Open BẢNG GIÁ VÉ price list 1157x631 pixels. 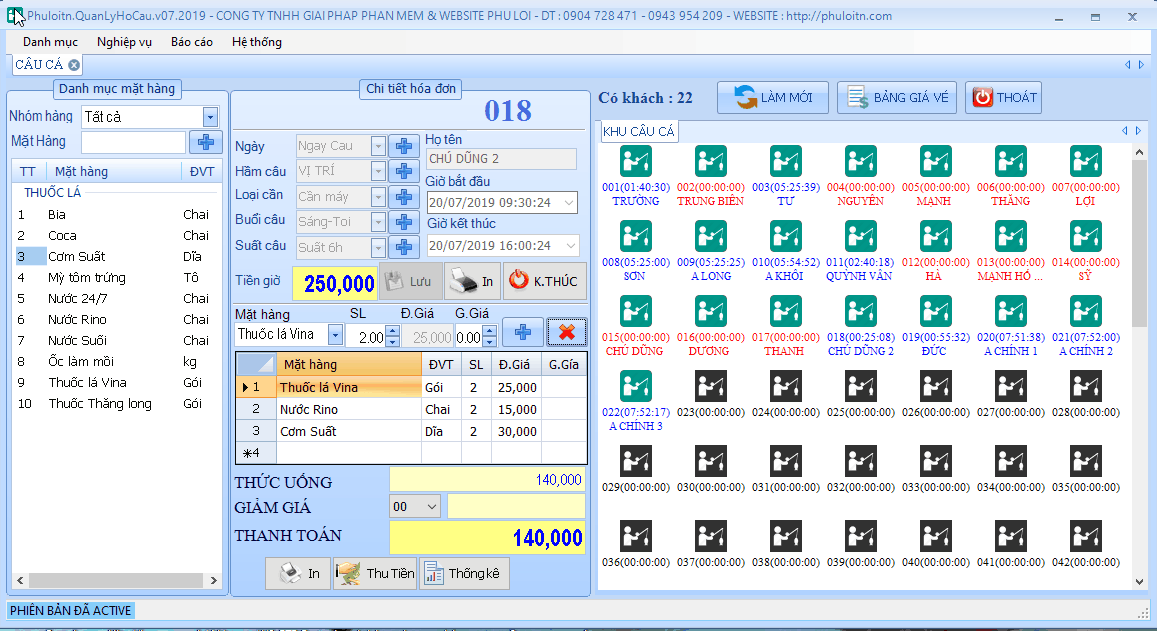(x=897, y=97)
